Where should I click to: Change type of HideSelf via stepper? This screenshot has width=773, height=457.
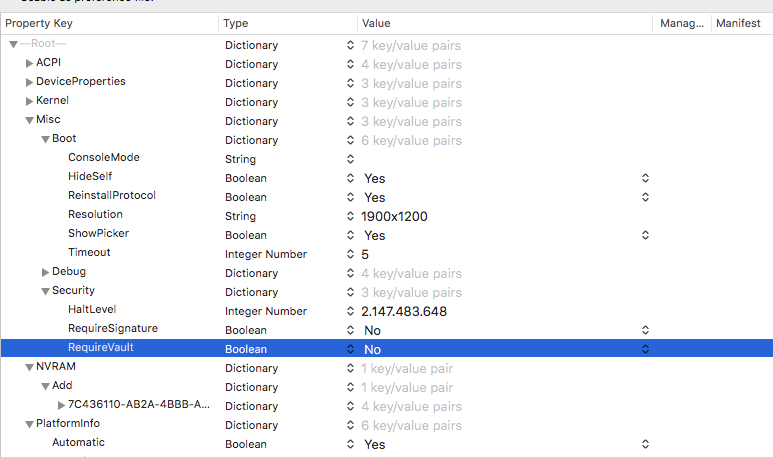click(350, 178)
